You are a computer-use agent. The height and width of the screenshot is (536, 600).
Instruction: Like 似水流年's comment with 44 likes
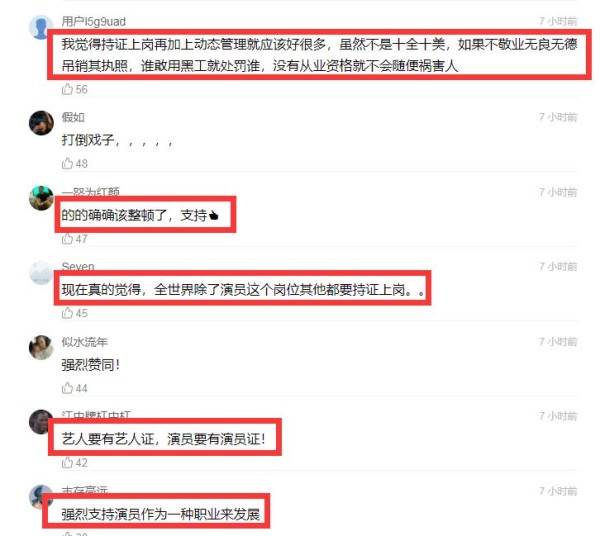click(67, 388)
